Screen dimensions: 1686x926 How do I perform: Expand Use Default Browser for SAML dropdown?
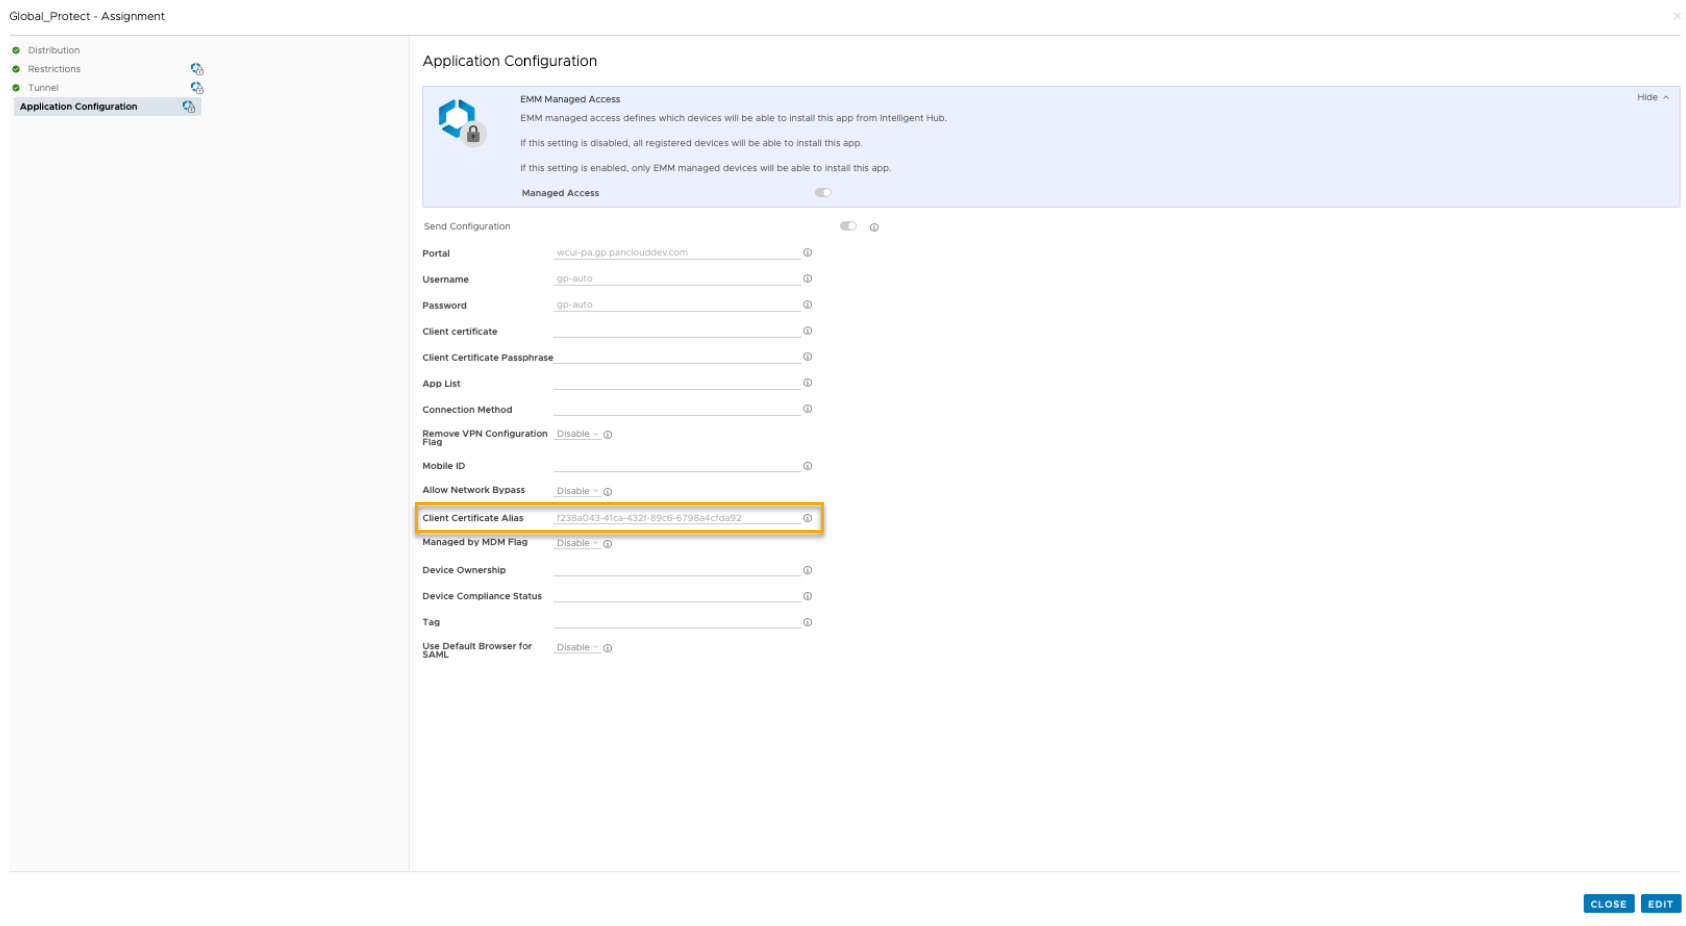point(577,647)
